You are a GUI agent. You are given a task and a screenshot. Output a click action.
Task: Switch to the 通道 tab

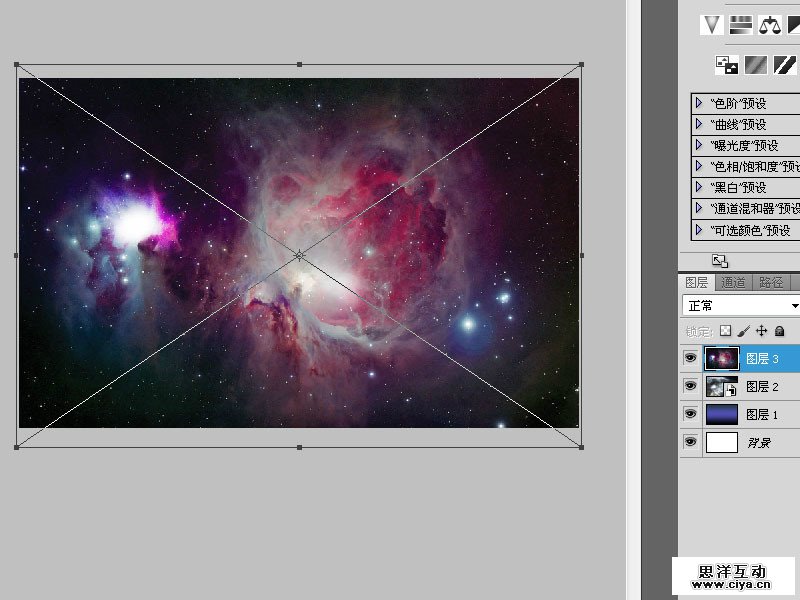(733, 283)
